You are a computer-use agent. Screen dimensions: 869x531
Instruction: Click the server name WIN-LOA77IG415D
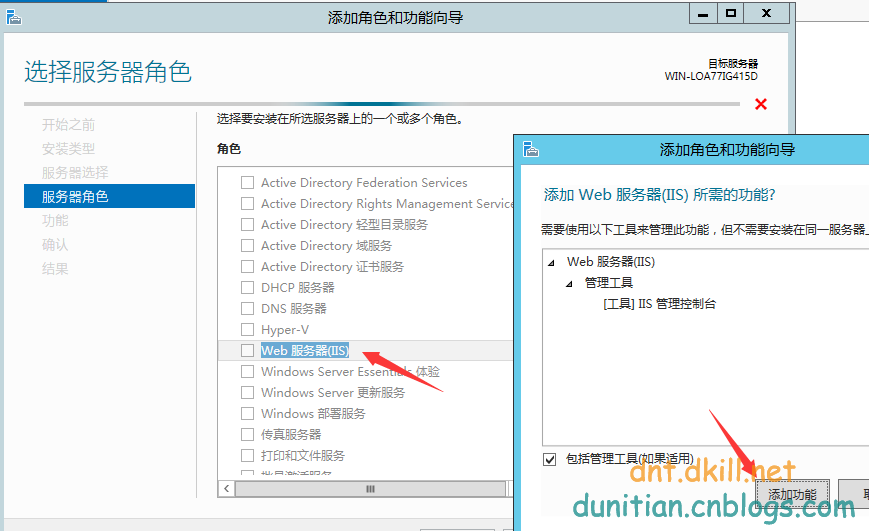coord(711,76)
